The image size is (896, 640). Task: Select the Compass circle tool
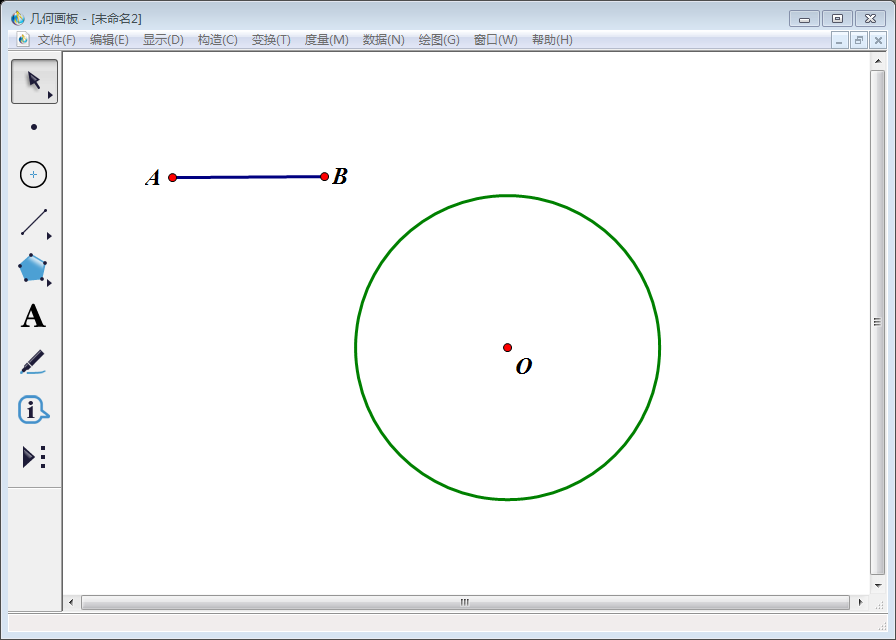pyautogui.click(x=34, y=174)
